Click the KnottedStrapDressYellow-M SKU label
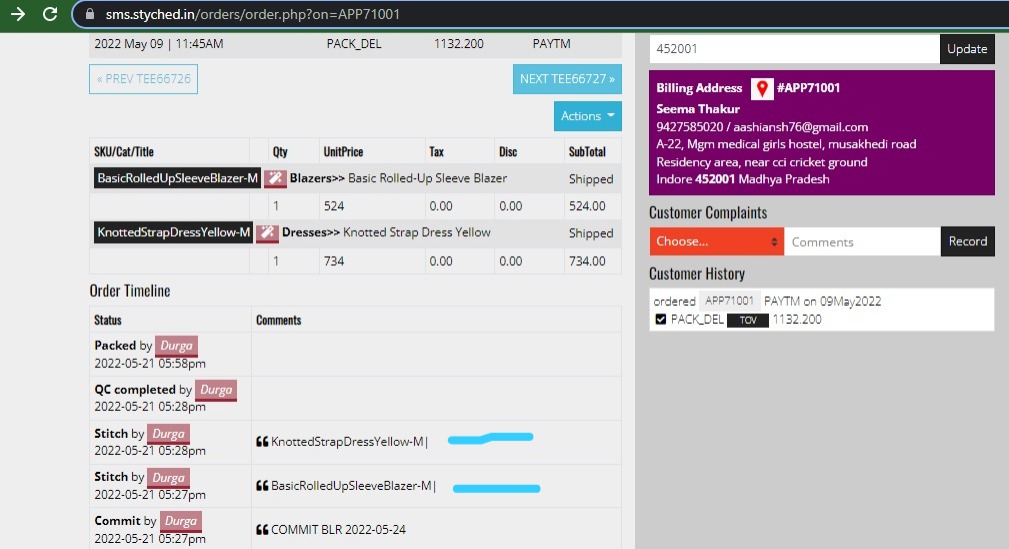 [174, 232]
